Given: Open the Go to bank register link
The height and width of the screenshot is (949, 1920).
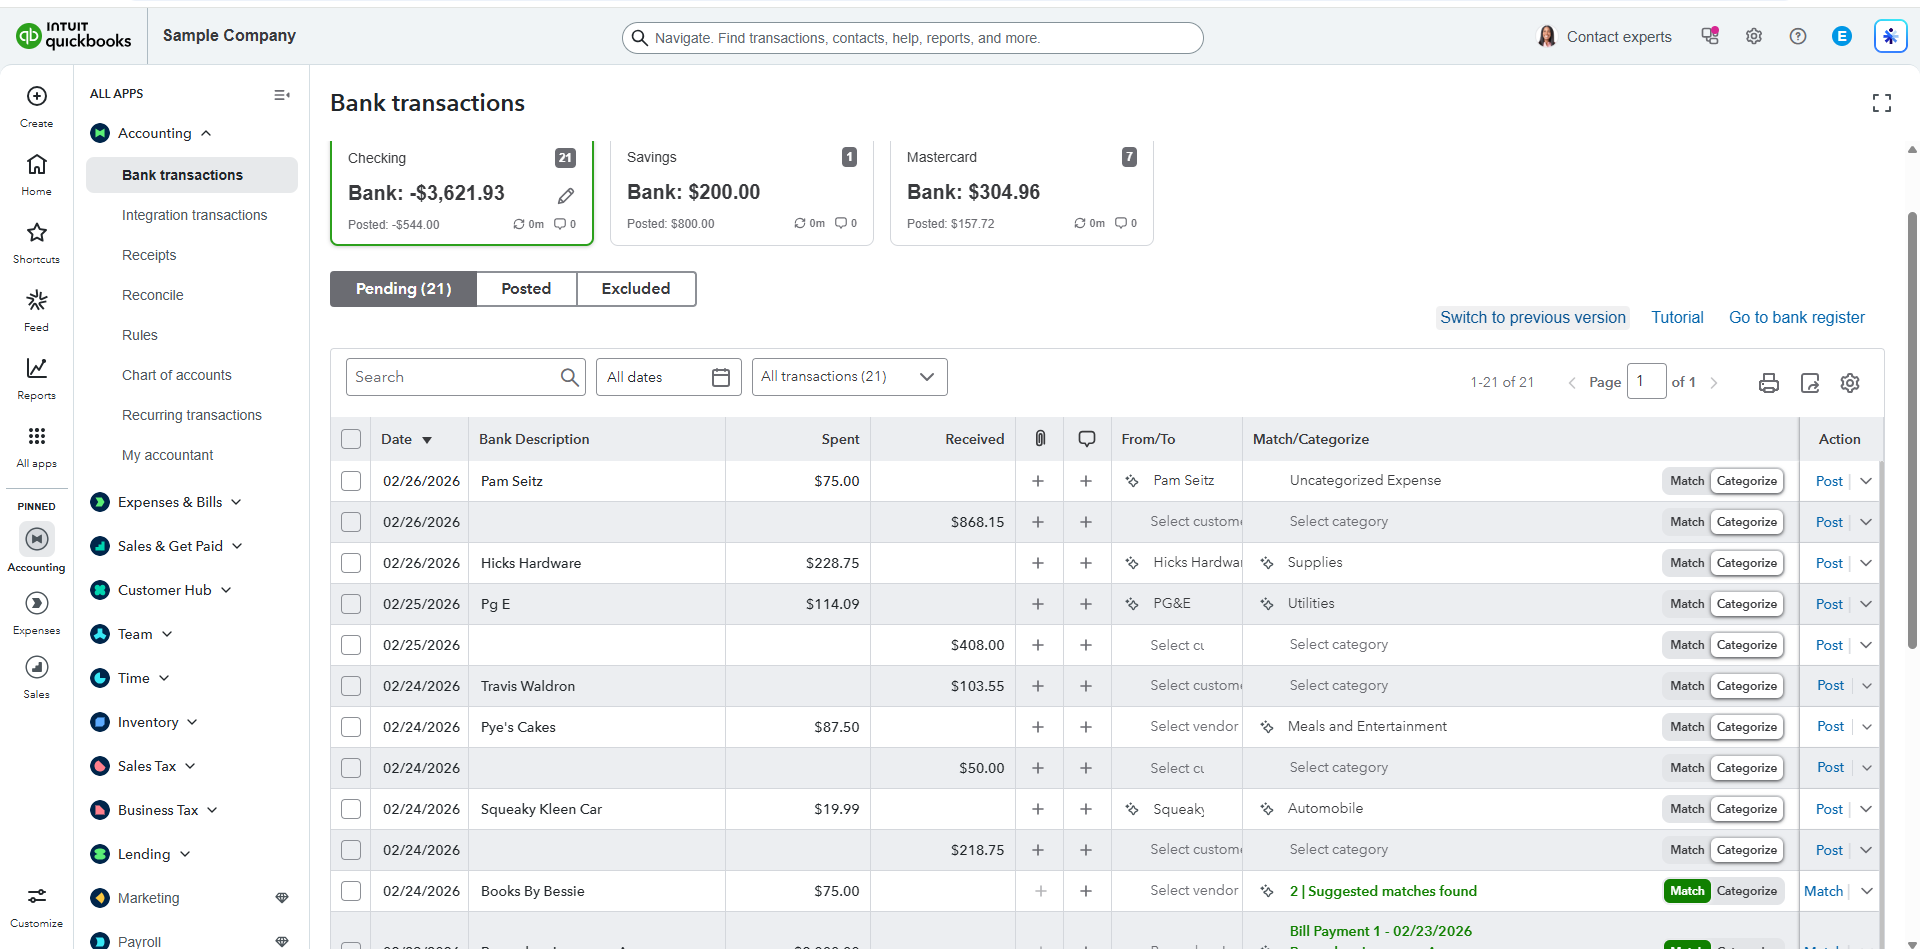Looking at the screenshot, I should pos(1797,317).
